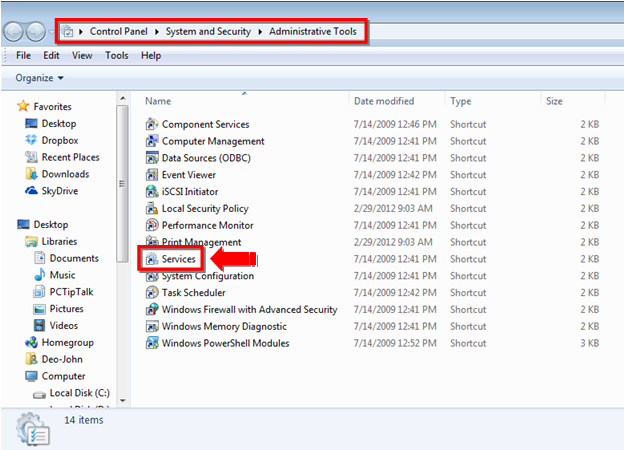Screen dimensions: 624x450
Task: Click the Homegroup icon
Action: click(x=31, y=342)
